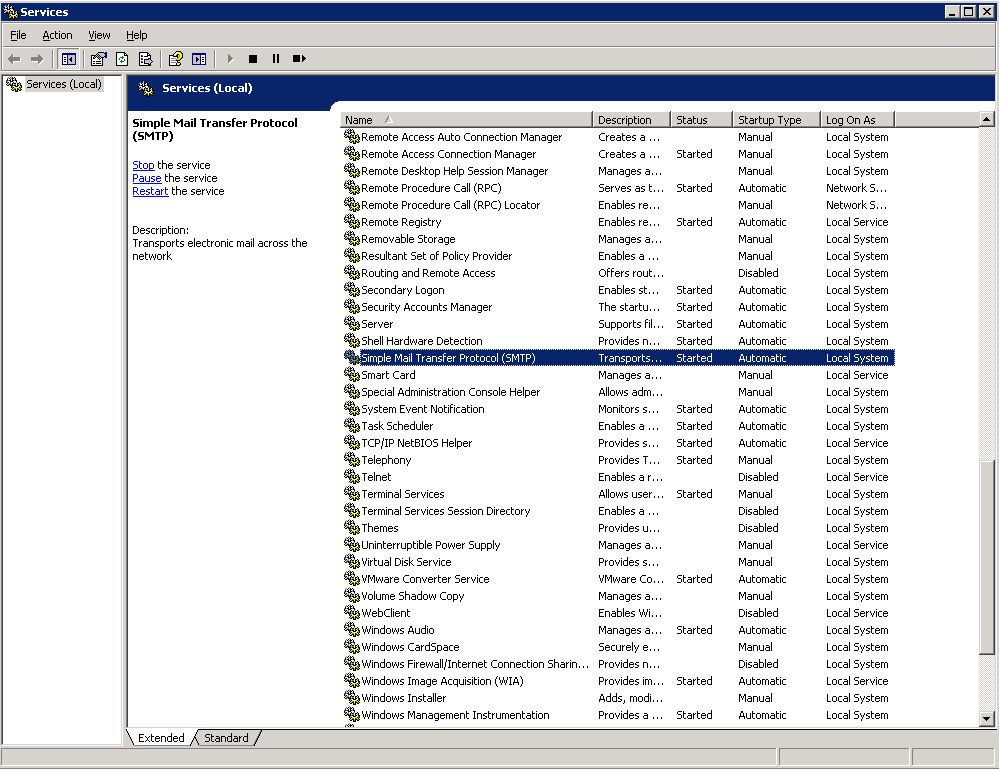This screenshot has height=769, width=999.
Task: Click the Show/Hide Action Pane toolbar icon
Action: pos(199,59)
